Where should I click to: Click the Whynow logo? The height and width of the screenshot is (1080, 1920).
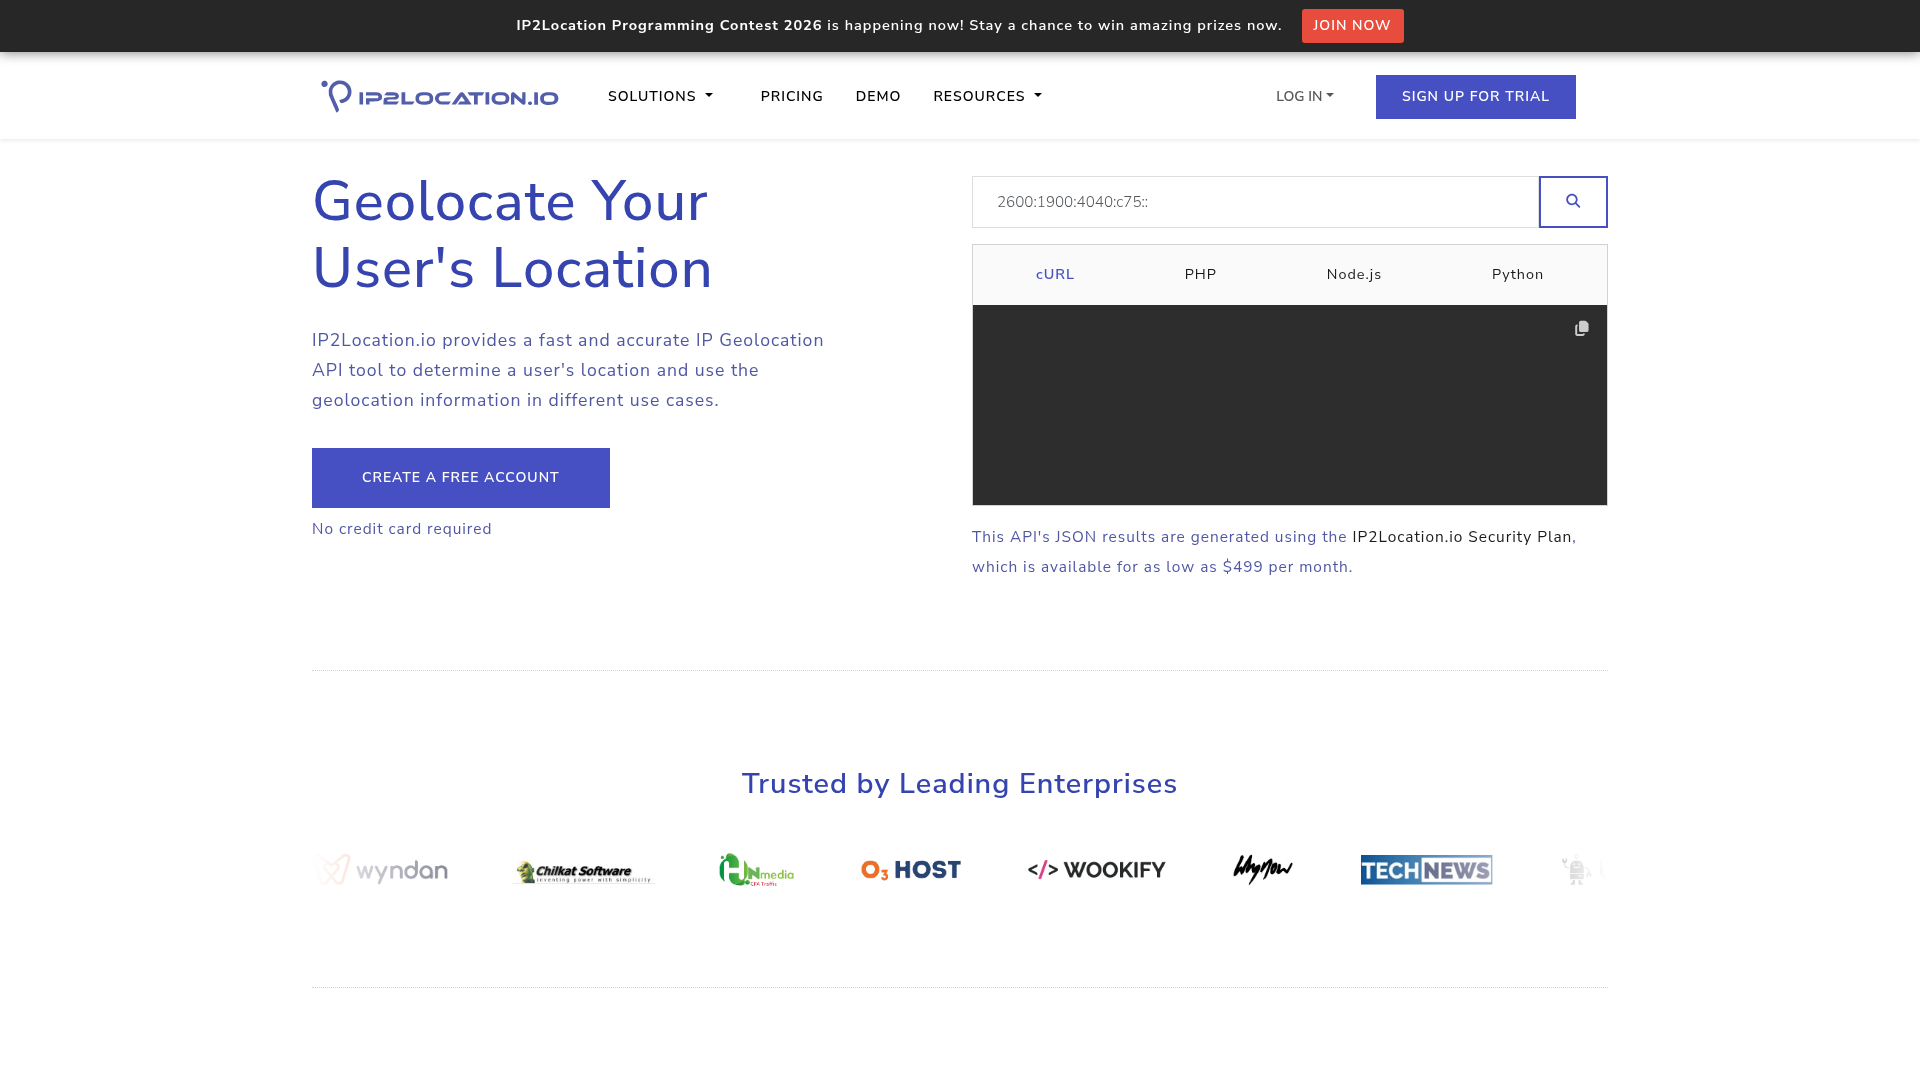[x=1263, y=869]
